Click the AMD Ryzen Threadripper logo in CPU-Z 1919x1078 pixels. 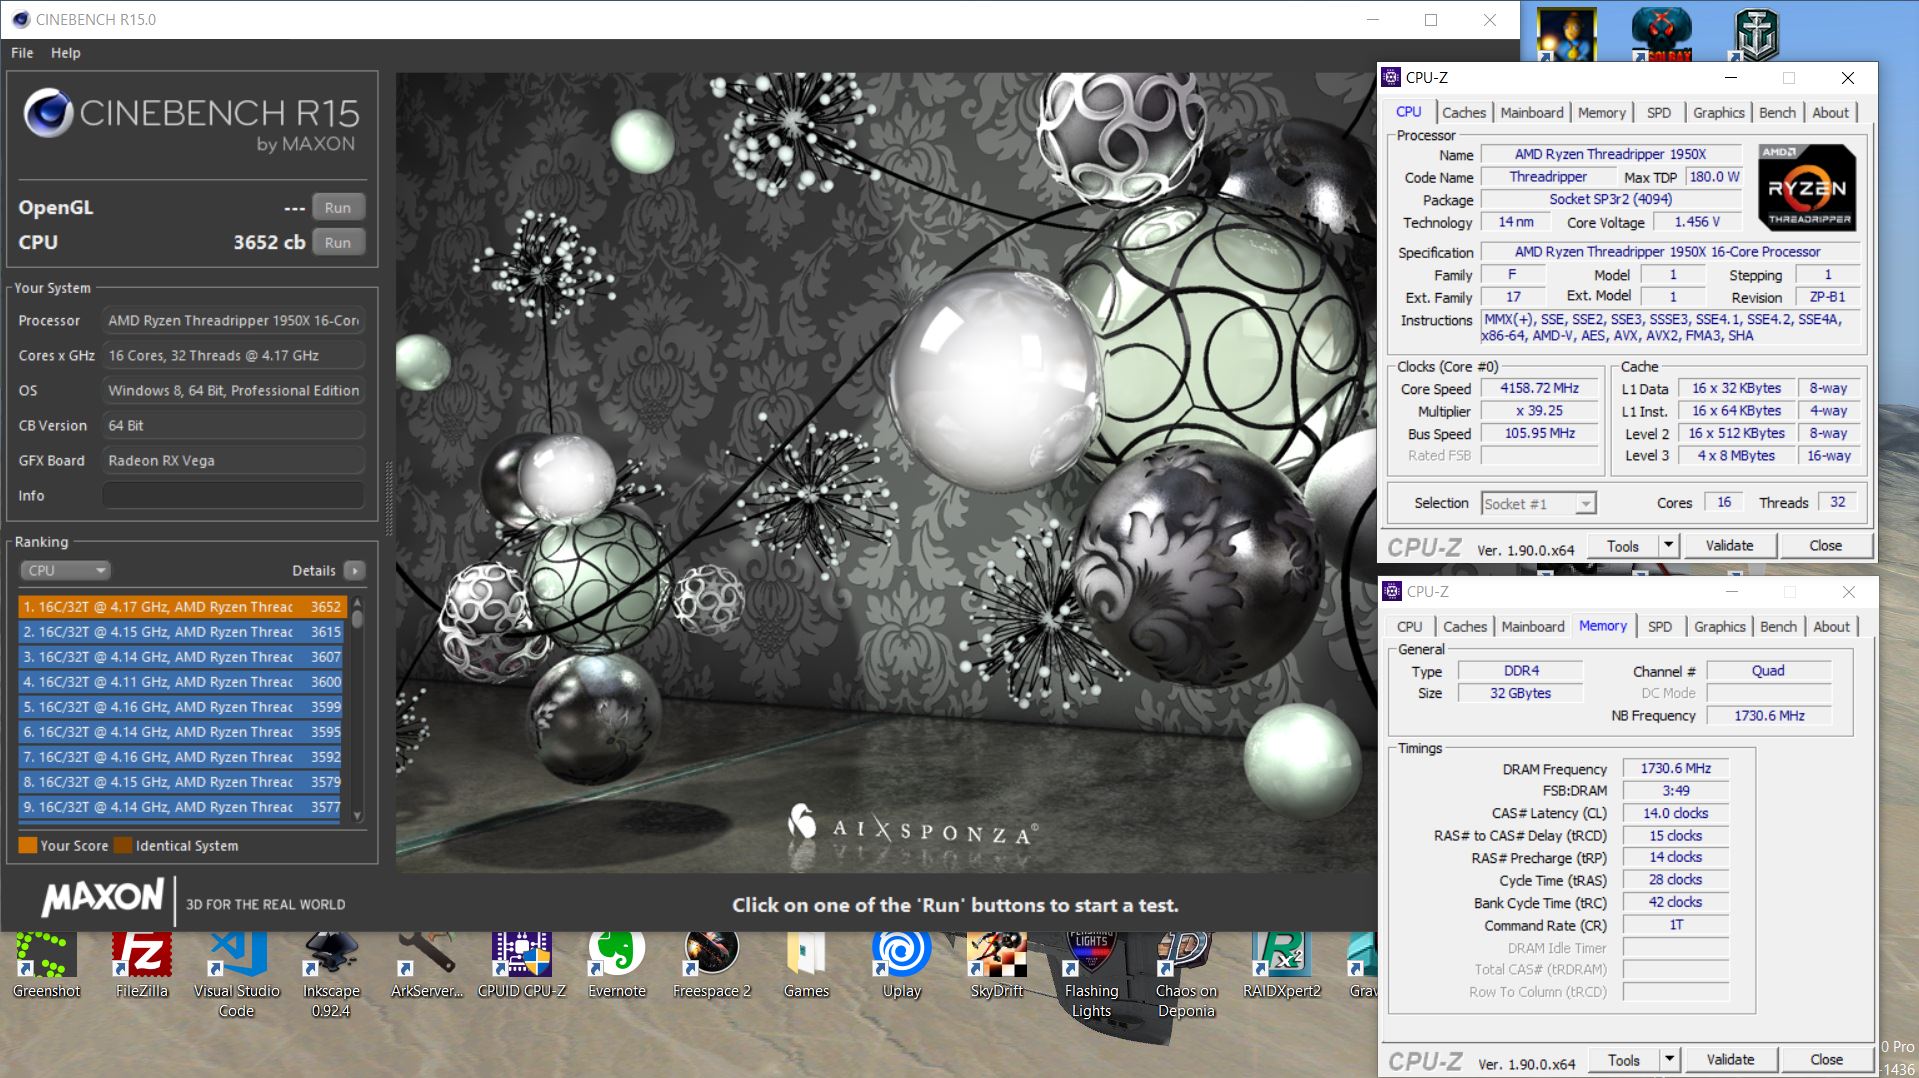[x=1807, y=187]
